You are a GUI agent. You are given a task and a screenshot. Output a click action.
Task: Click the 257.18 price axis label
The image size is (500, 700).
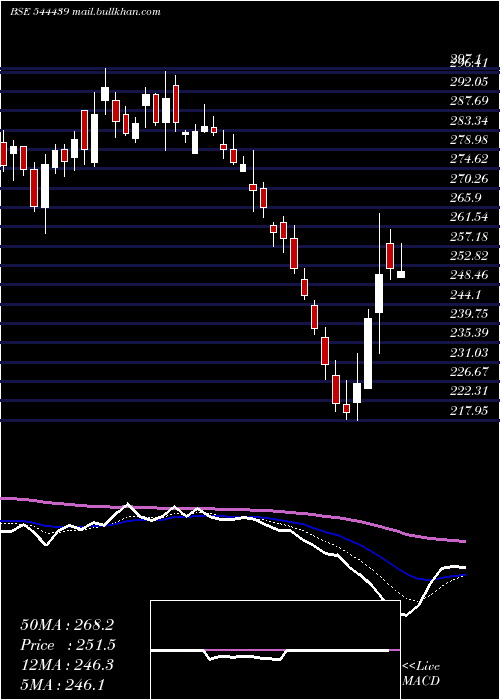point(469,237)
